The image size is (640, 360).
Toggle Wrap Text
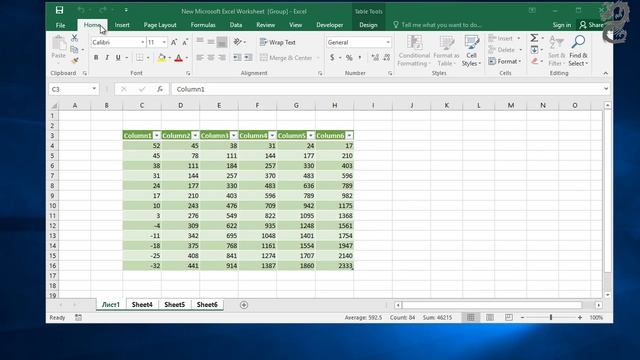[278, 42]
